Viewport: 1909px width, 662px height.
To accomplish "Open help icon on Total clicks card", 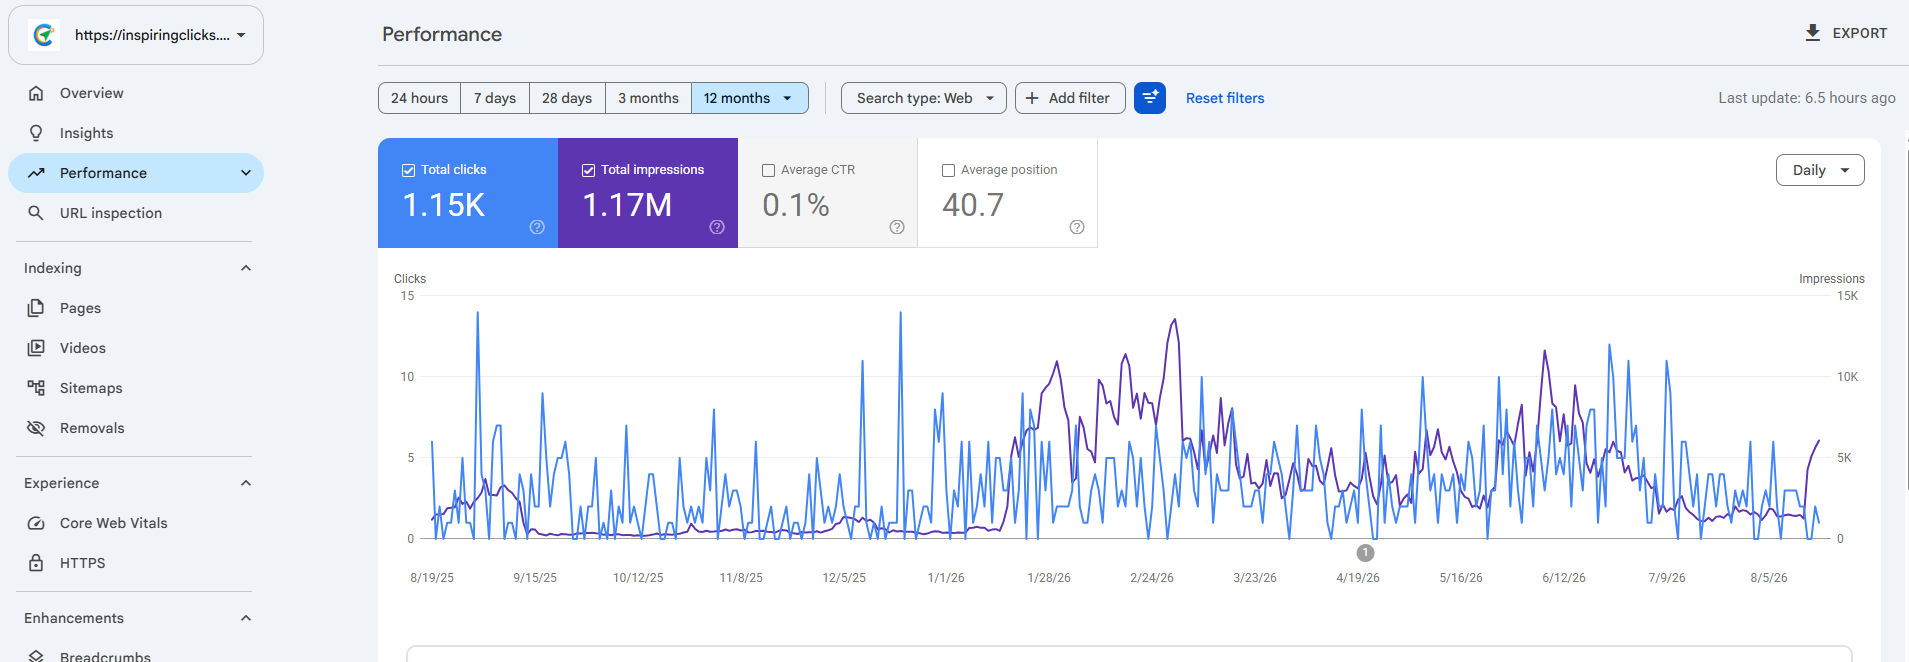I will [x=537, y=227].
